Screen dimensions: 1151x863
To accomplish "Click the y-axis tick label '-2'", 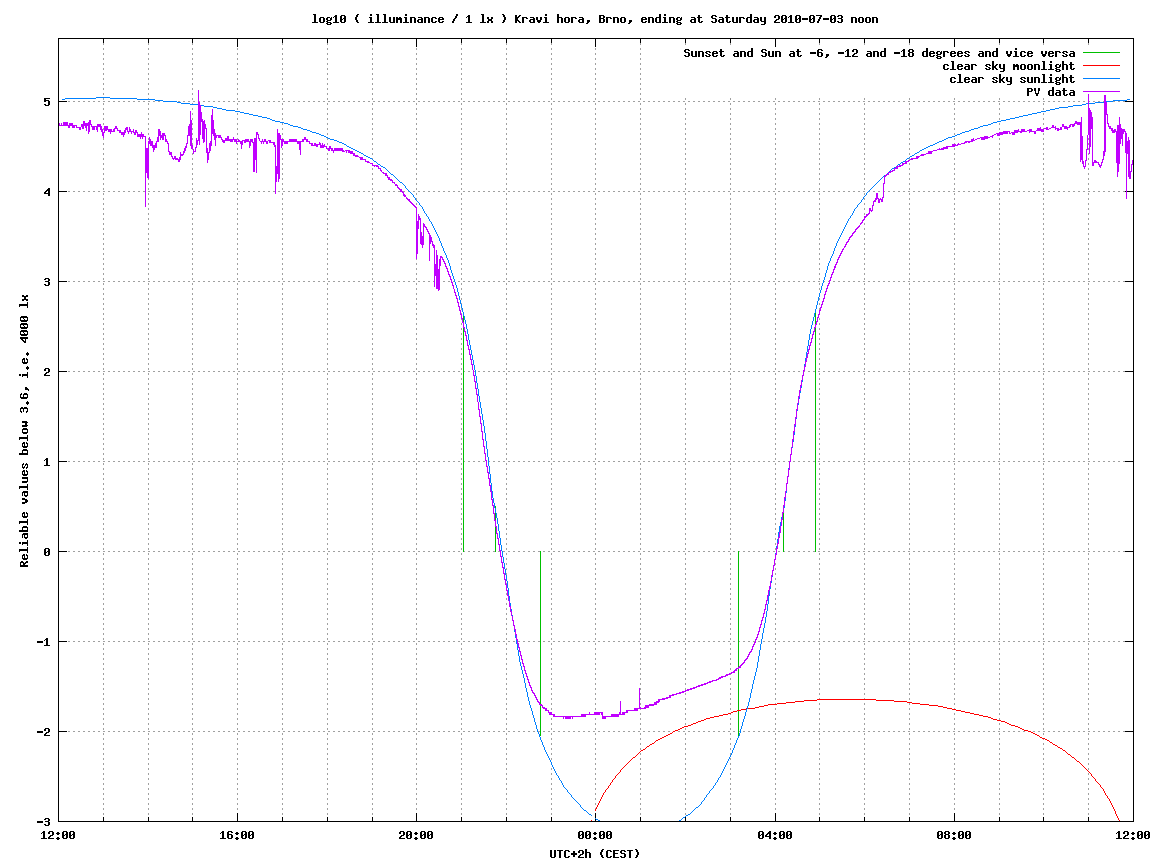I will coord(44,732).
